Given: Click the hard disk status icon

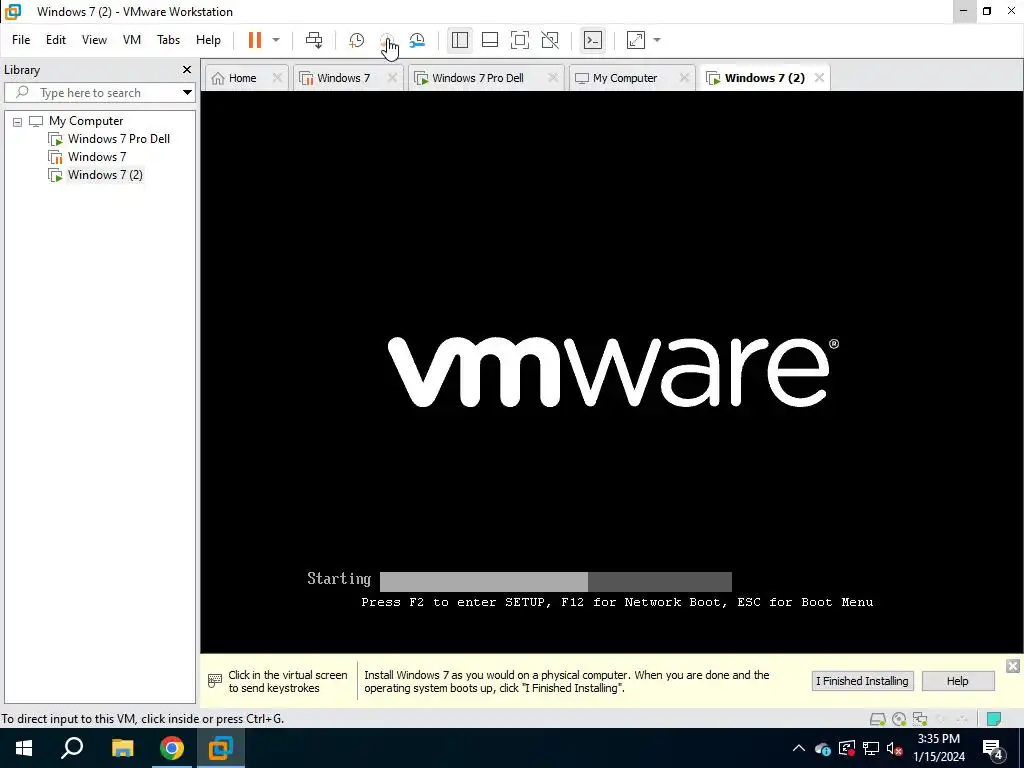Looking at the screenshot, I should pos(878,719).
